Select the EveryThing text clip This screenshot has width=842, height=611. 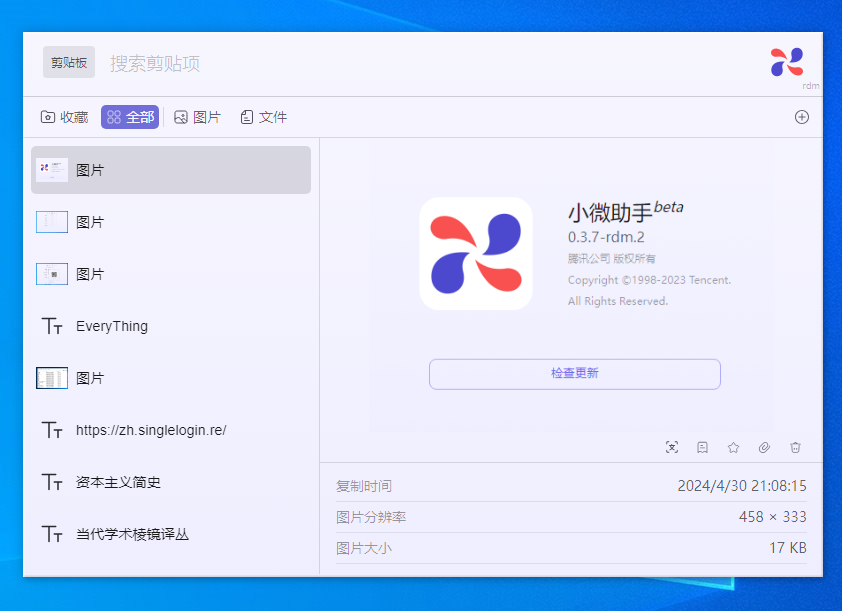tap(171, 326)
